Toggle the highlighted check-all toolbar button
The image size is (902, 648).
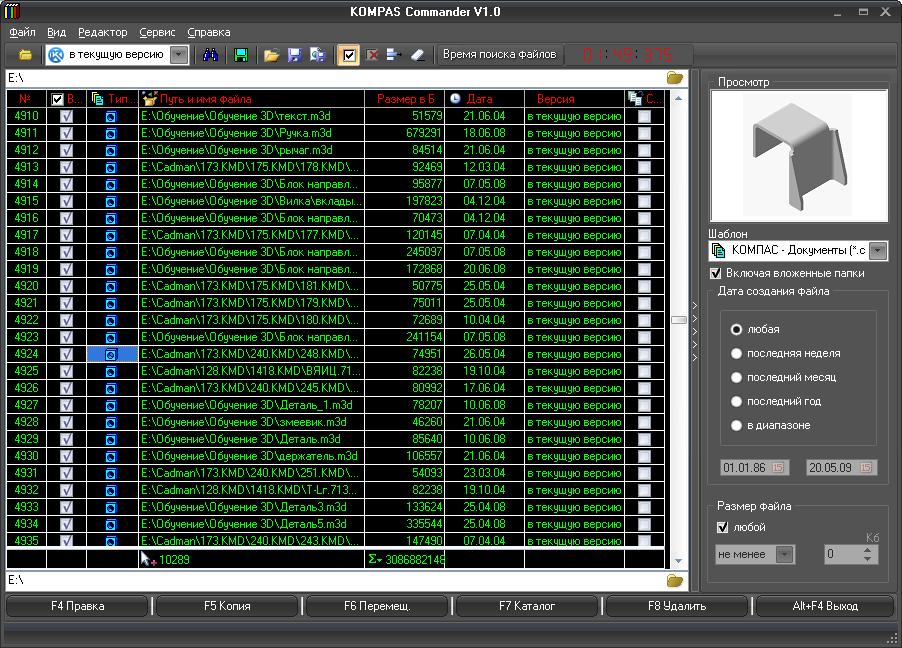pyautogui.click(x=349, y=55)
